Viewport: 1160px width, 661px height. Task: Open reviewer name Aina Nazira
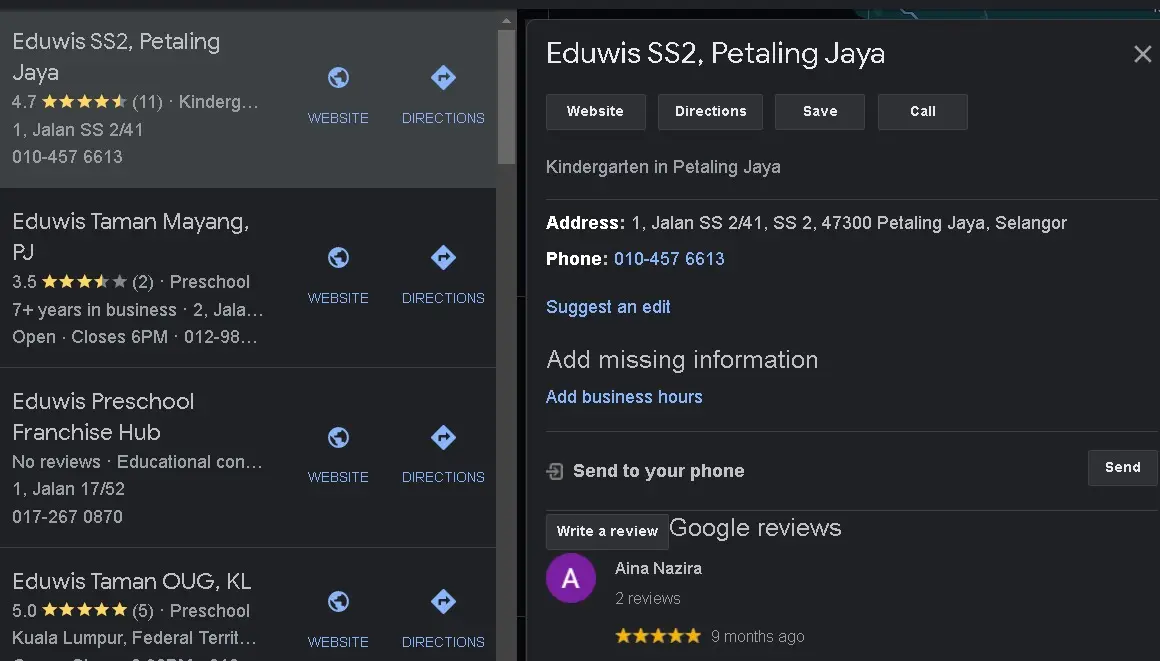[x=658, y=568]
